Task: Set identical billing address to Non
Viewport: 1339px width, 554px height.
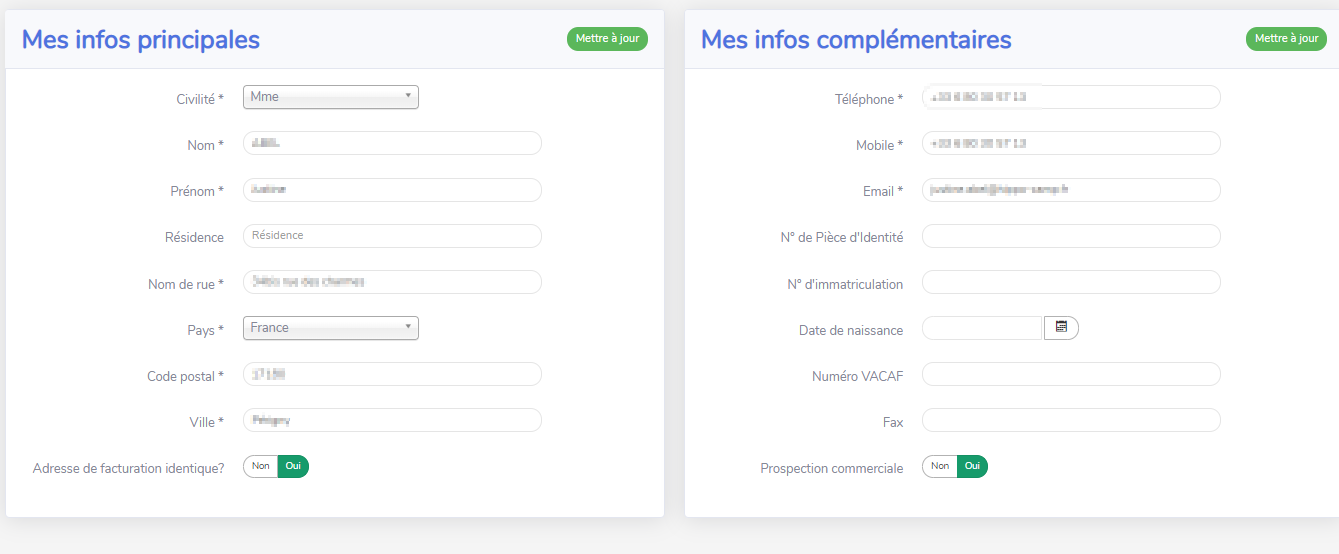Action: pos(260,466)
